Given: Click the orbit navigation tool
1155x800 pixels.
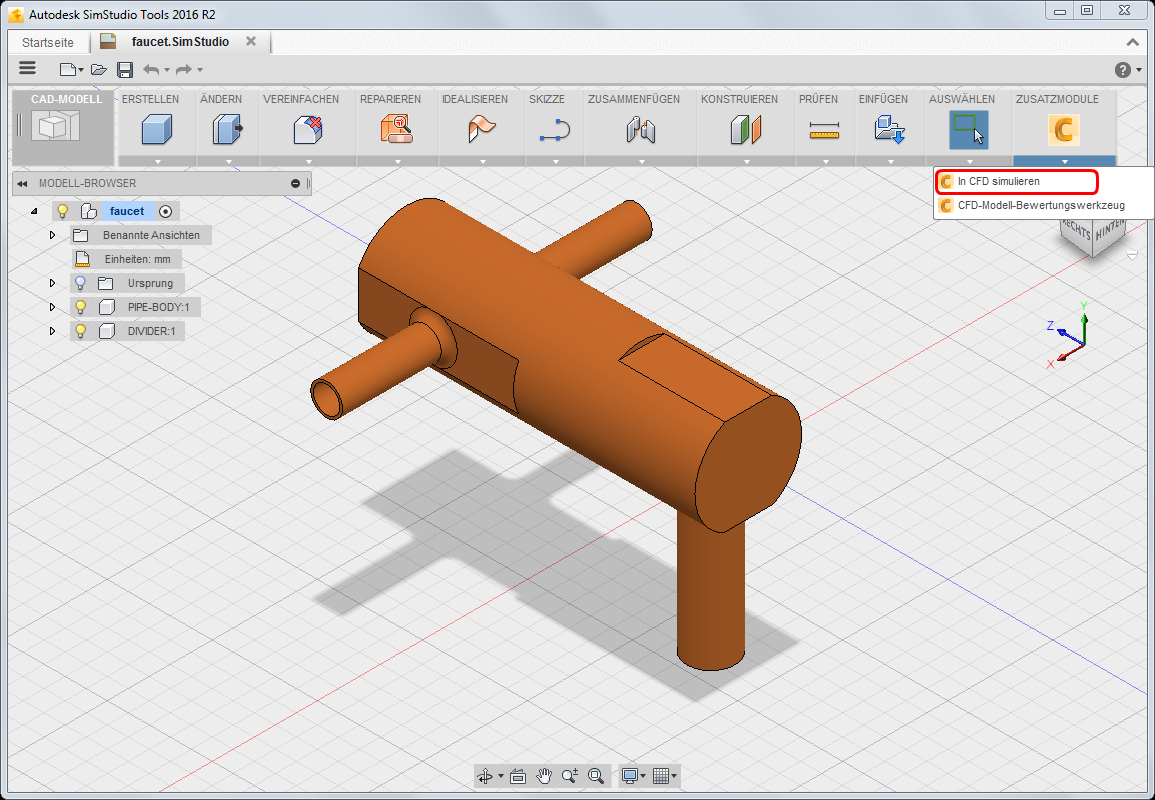Looking at the screenshot, I should pyautogui.click(x=485, y=776).
